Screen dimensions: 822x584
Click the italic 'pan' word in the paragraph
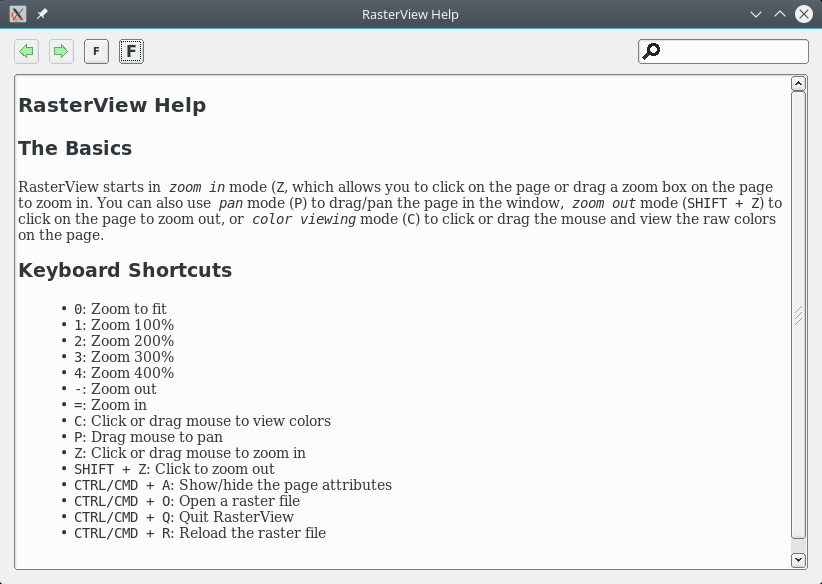coord(231,203)
